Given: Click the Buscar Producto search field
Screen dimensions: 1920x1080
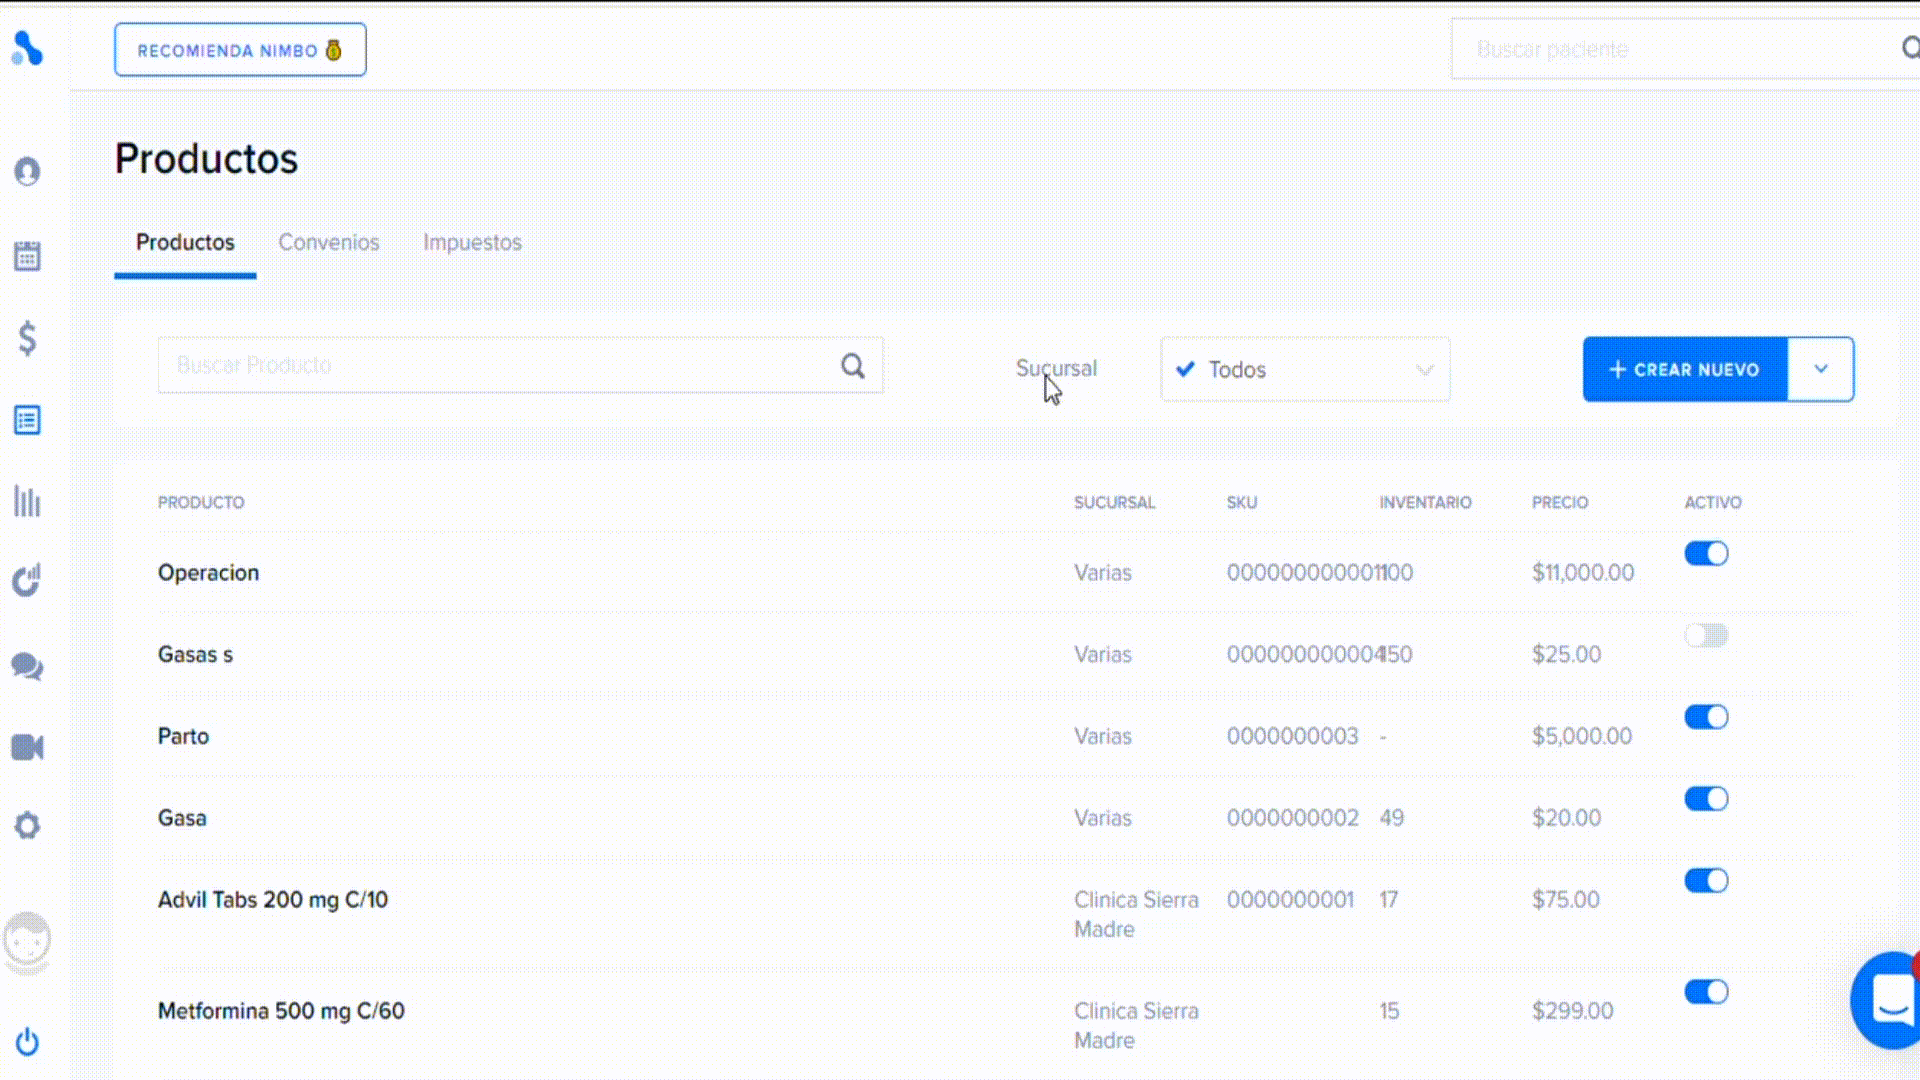Looking at the screenshot, I should pyautogui.click(x=500, y=365).
